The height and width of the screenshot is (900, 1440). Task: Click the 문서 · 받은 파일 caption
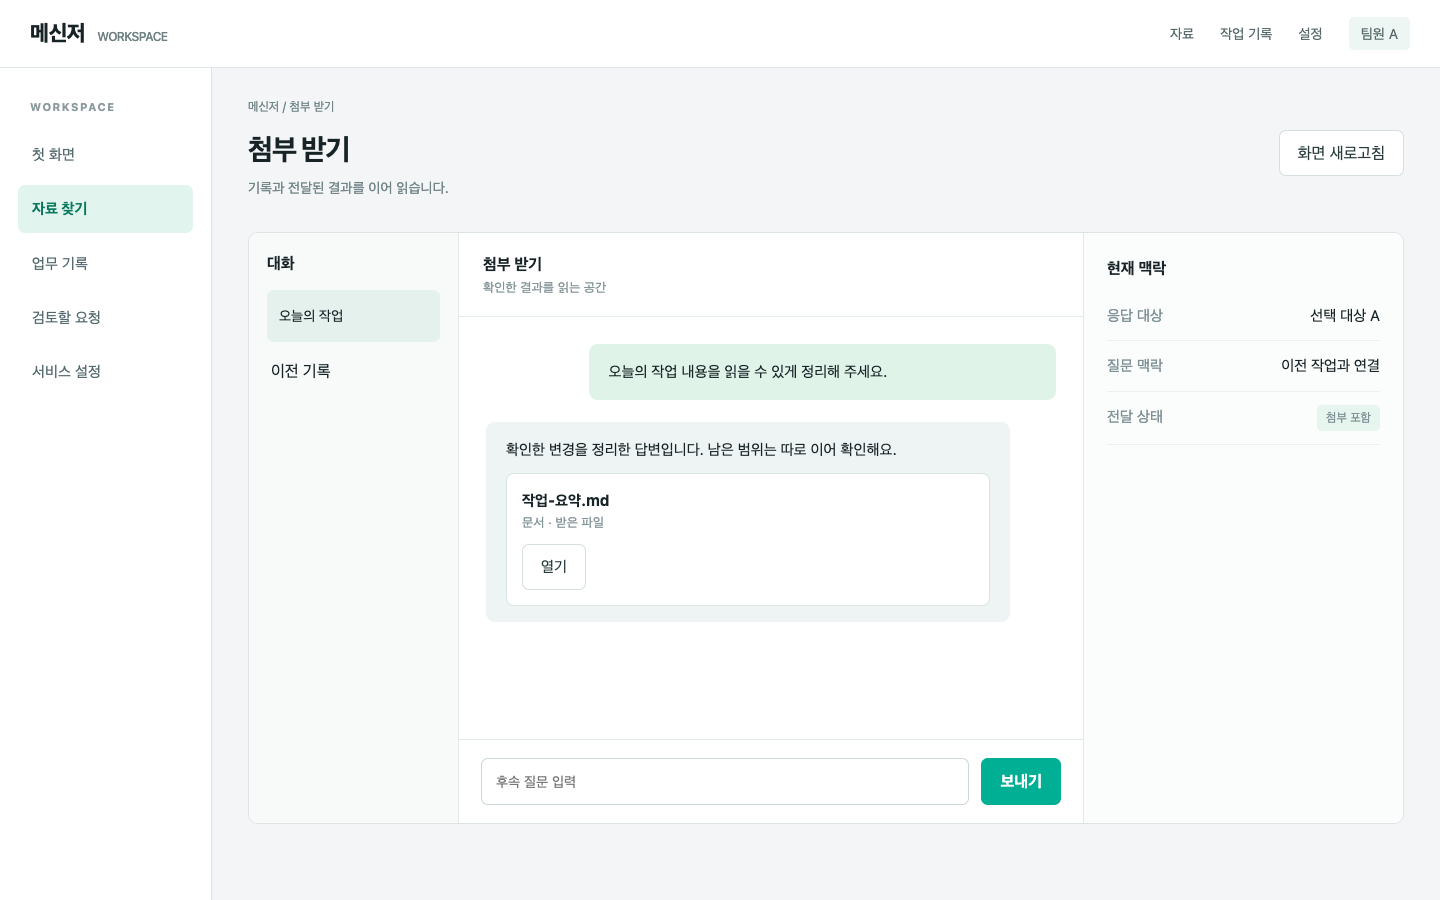563,523
